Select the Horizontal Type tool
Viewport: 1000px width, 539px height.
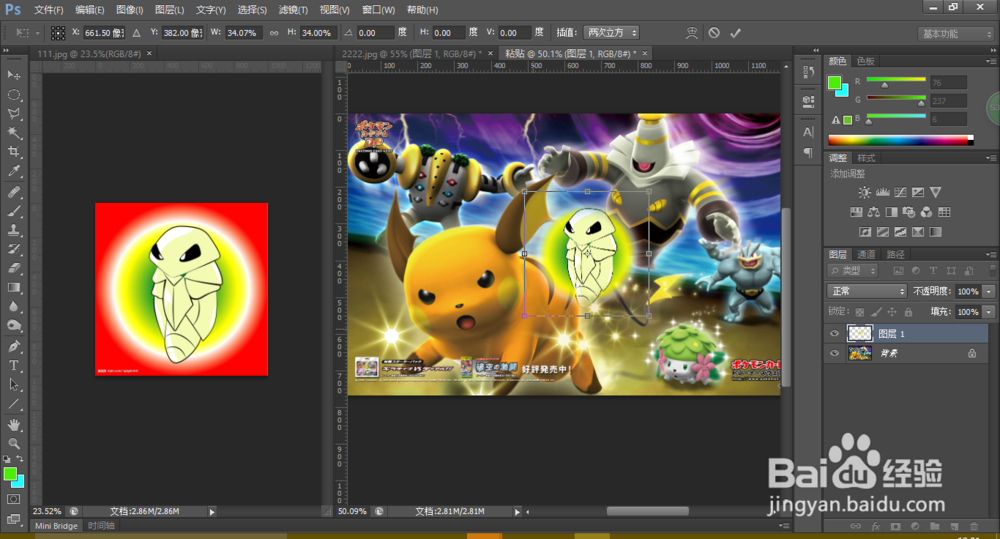click(x=13, y=365)
